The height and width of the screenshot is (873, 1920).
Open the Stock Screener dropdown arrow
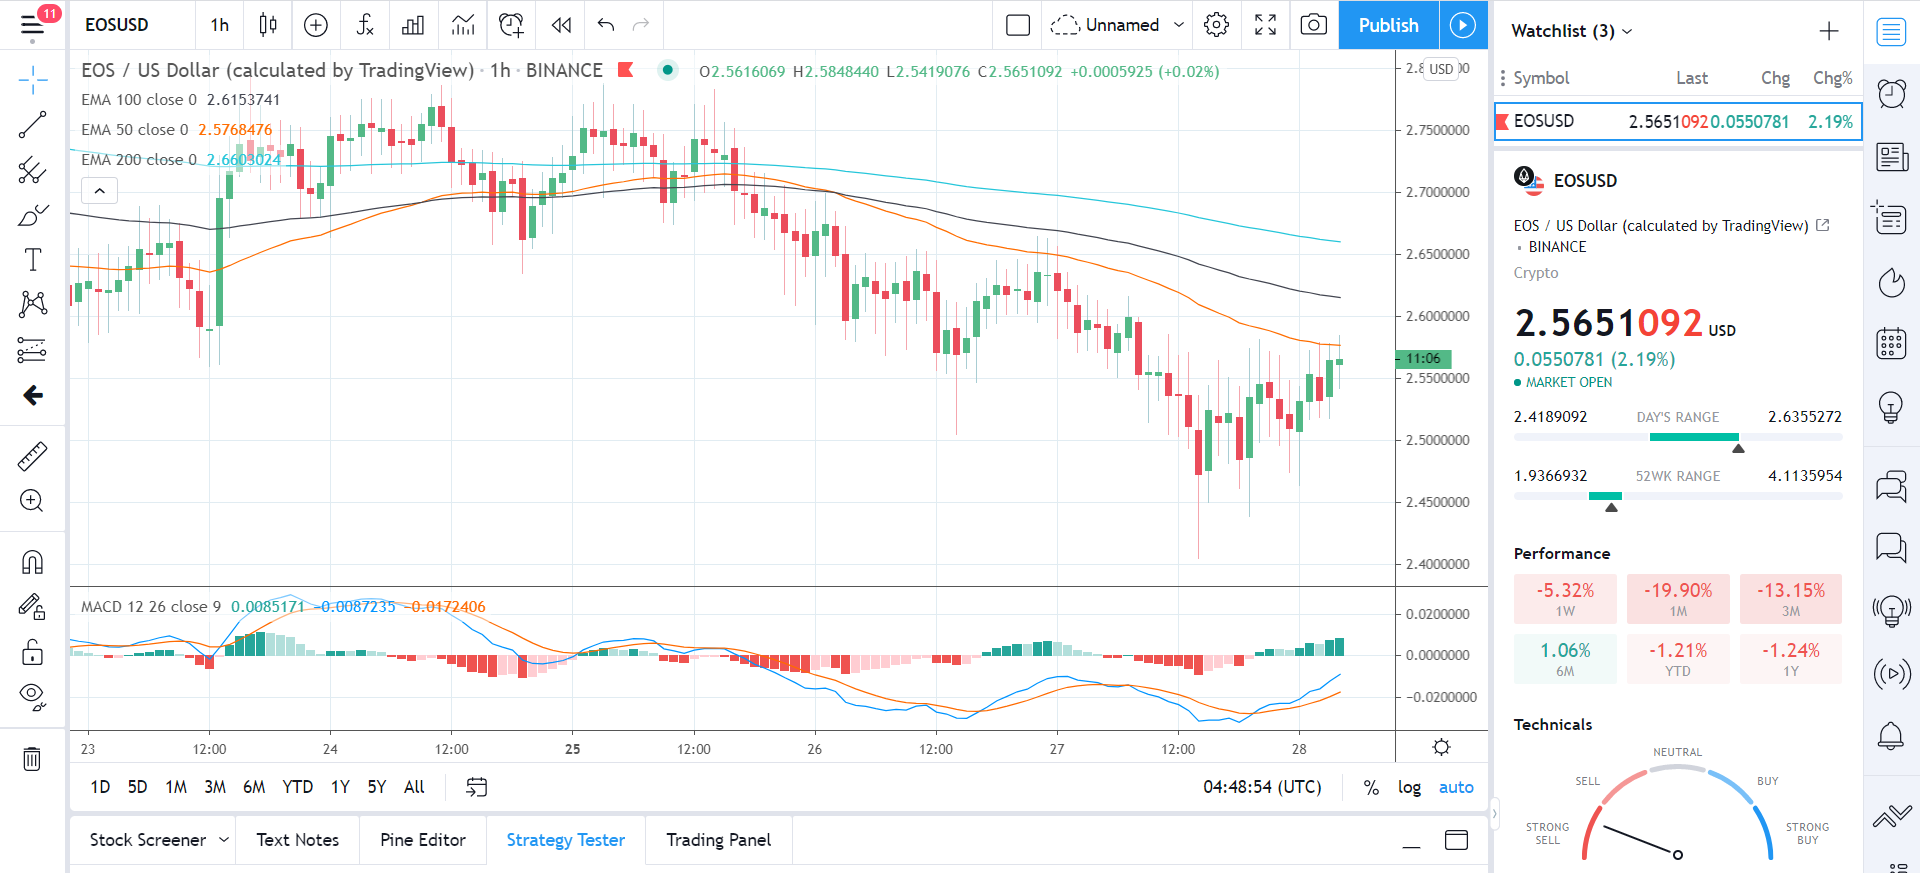coord(224,840)
